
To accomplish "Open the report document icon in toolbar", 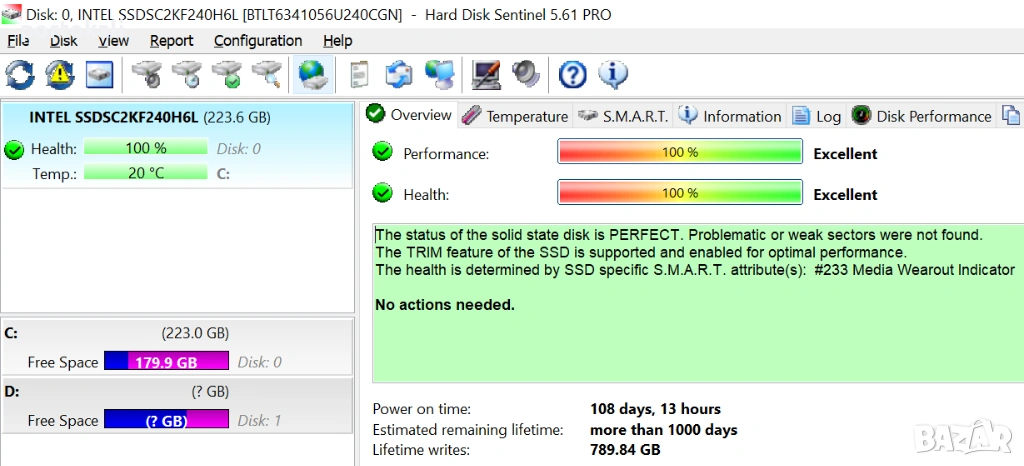I will pos(359,74).
